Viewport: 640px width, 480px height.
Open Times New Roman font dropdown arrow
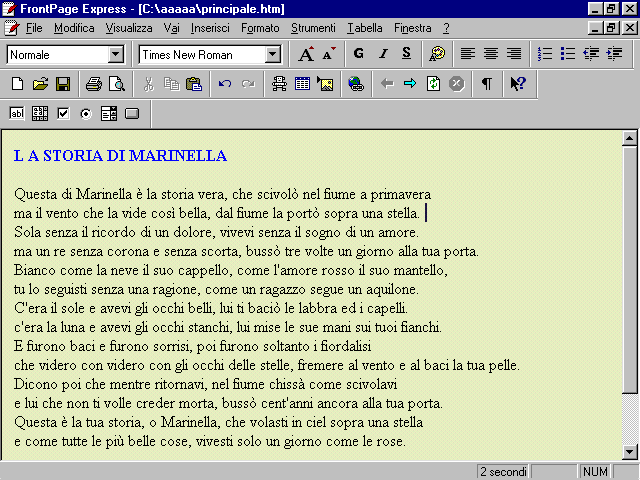272,54
